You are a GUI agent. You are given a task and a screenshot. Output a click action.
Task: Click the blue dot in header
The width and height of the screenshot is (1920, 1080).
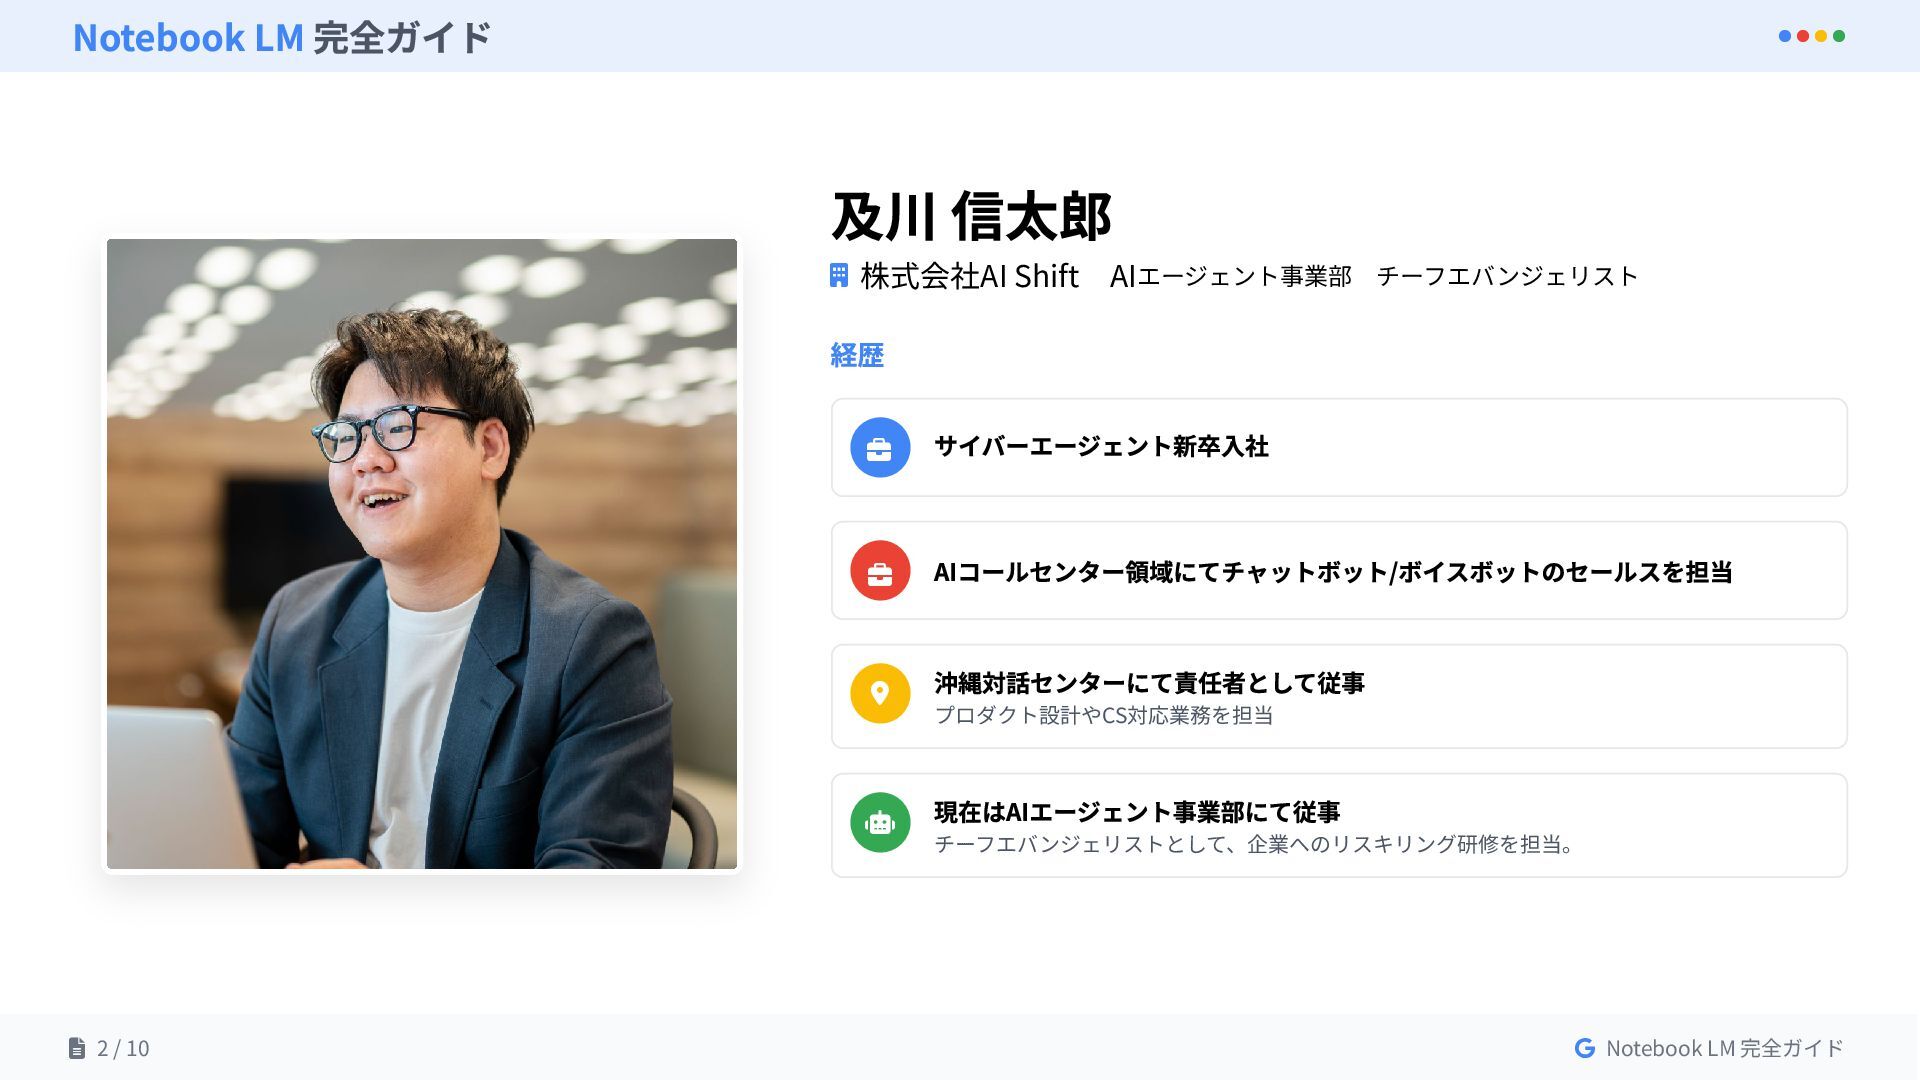pyautogui.click(x=1785, y=36)
